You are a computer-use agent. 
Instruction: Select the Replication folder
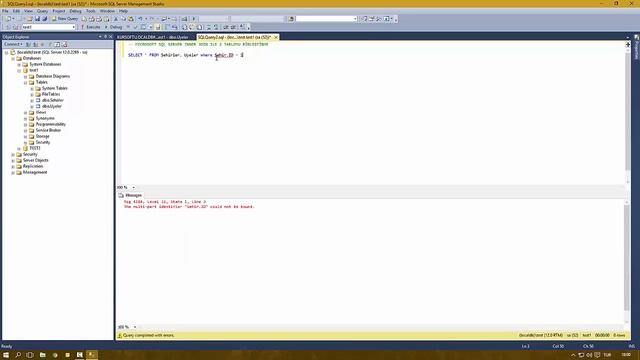33,167
